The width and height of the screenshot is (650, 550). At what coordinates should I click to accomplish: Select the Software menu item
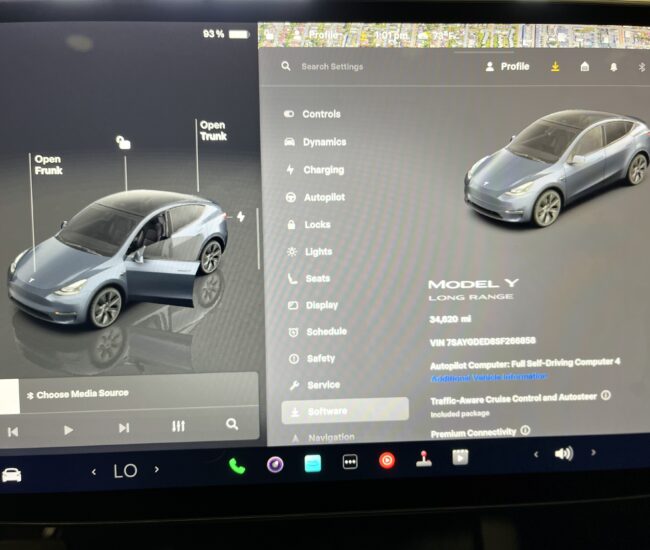(x=345, y=411)
